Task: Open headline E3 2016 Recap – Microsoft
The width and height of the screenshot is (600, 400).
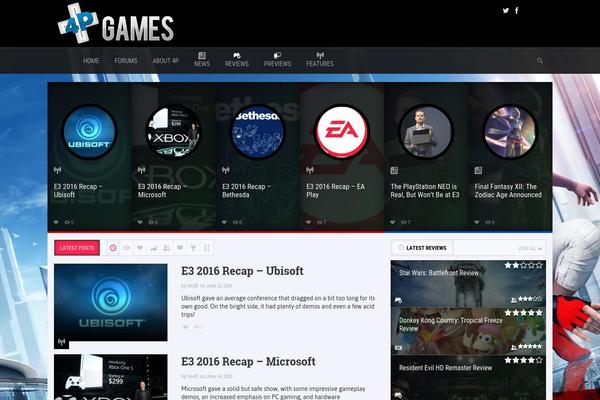Action: (x=248, y=361)
